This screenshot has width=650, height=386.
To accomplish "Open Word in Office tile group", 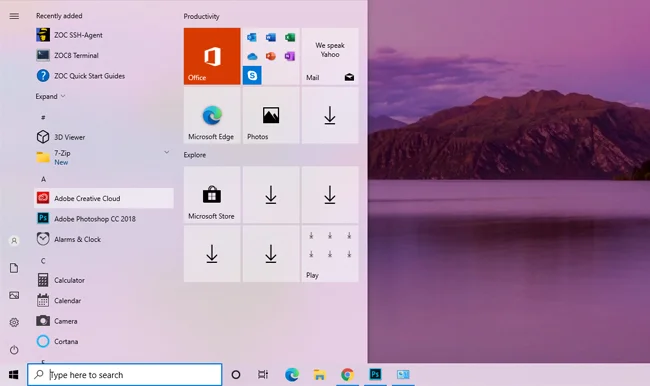I will [x=271, y=37].
